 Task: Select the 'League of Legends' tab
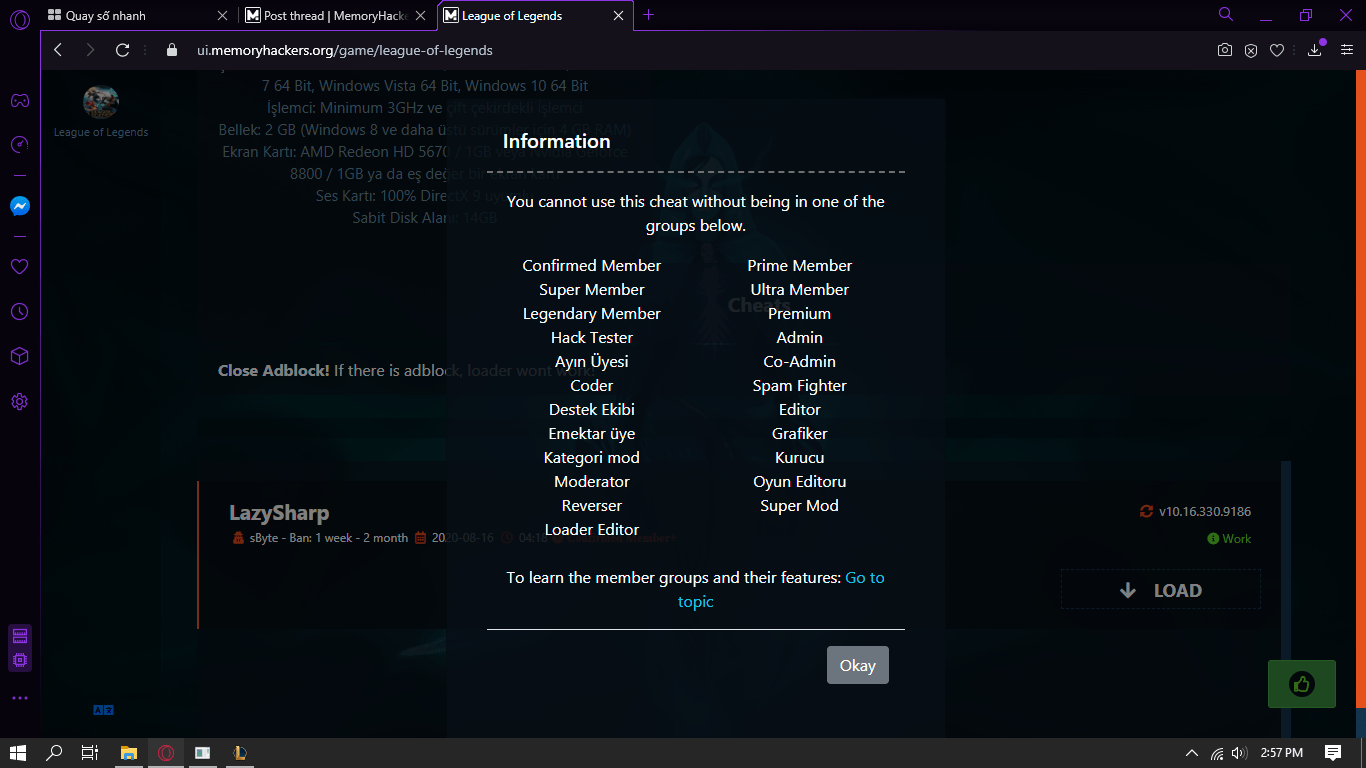[x=536, y=16]
